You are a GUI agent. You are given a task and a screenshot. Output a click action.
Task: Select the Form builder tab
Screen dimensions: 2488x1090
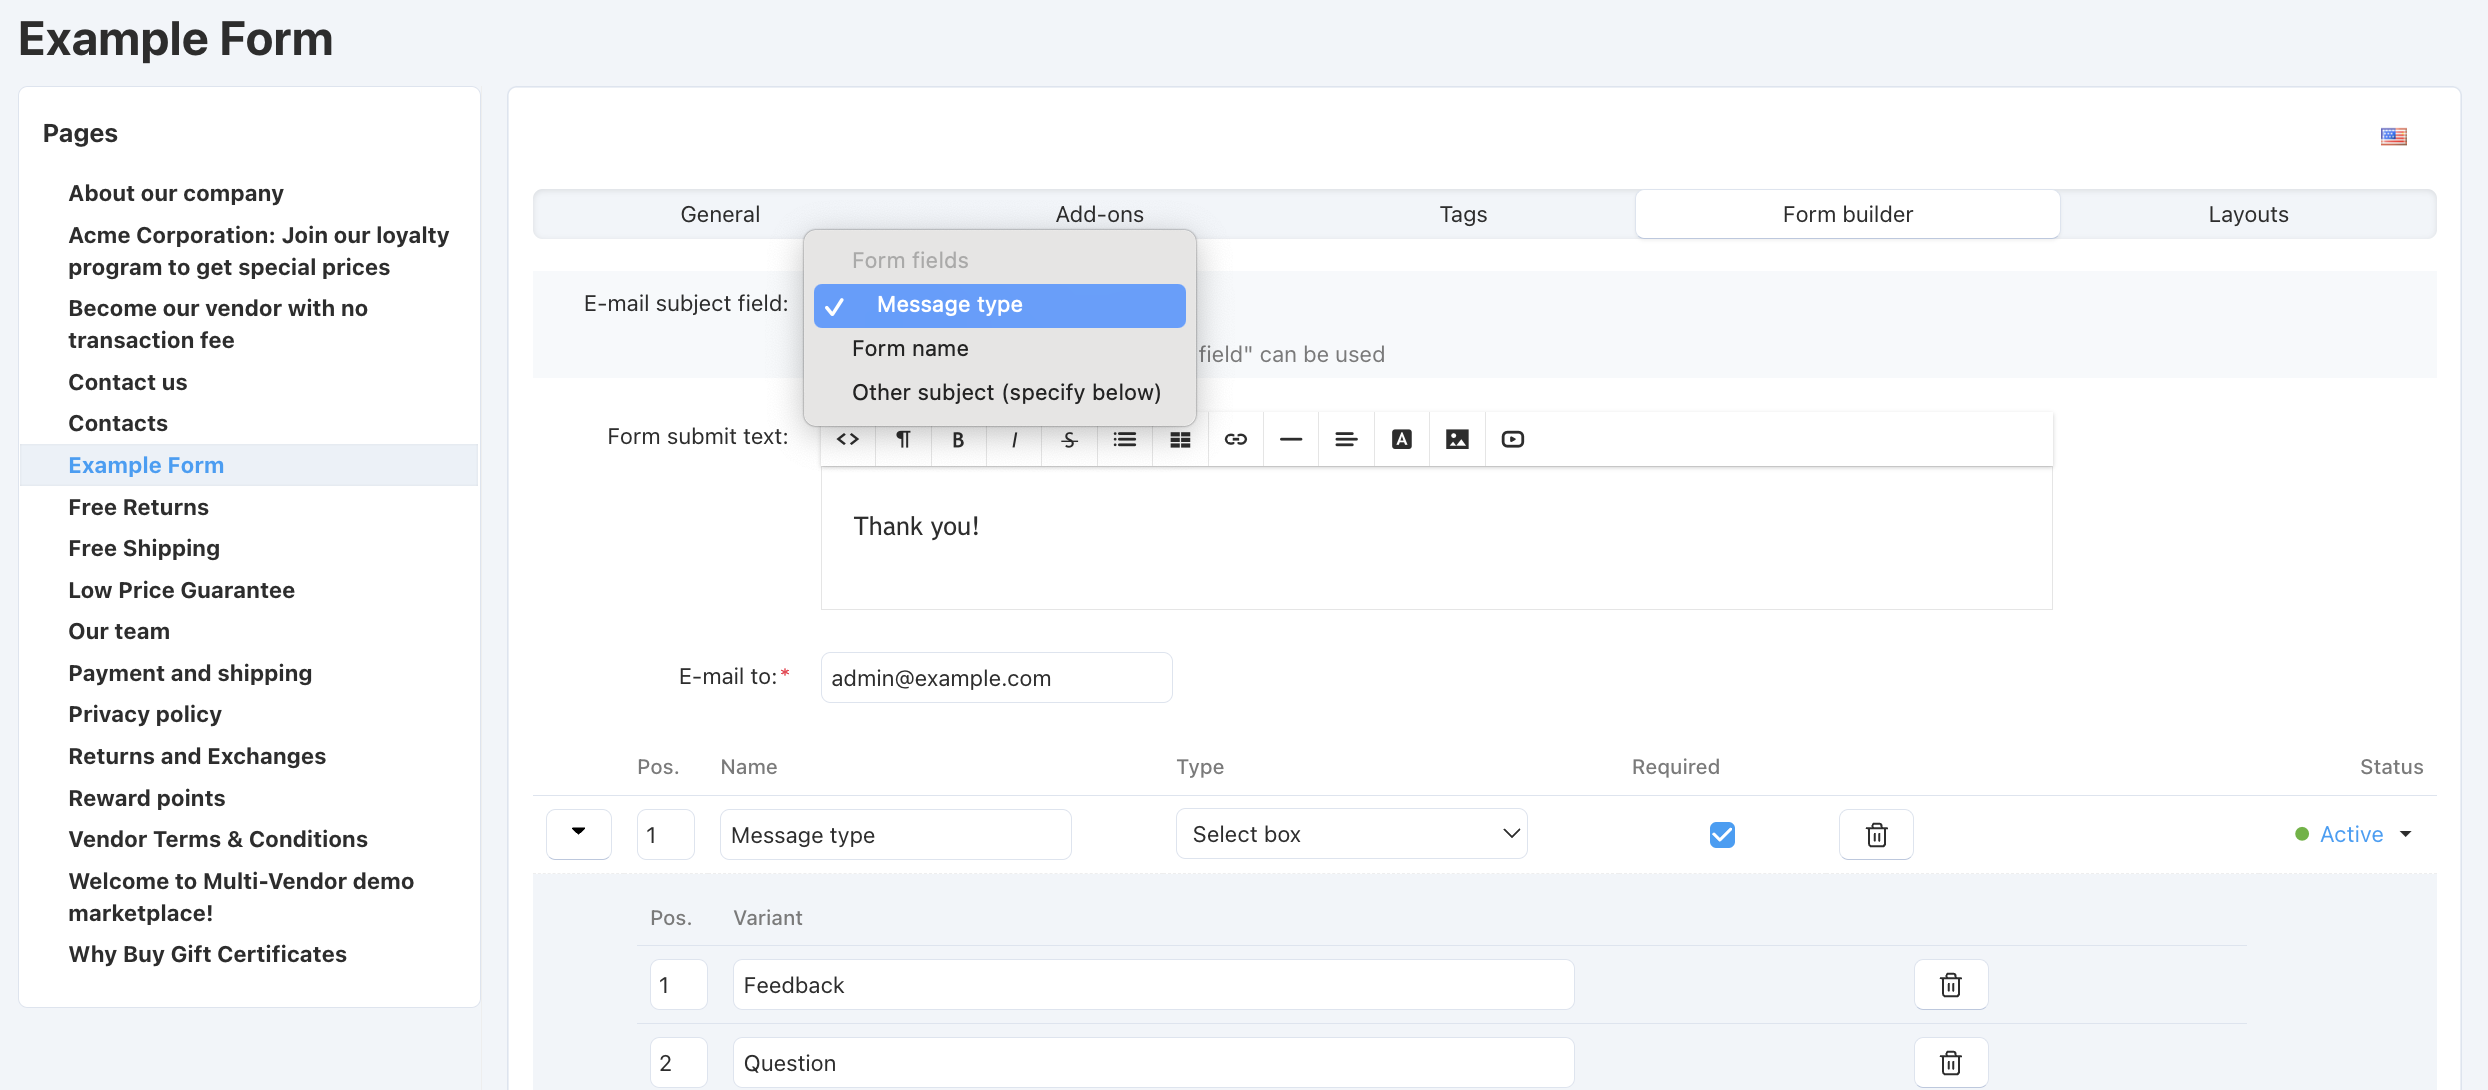[x=1847, y=214]
